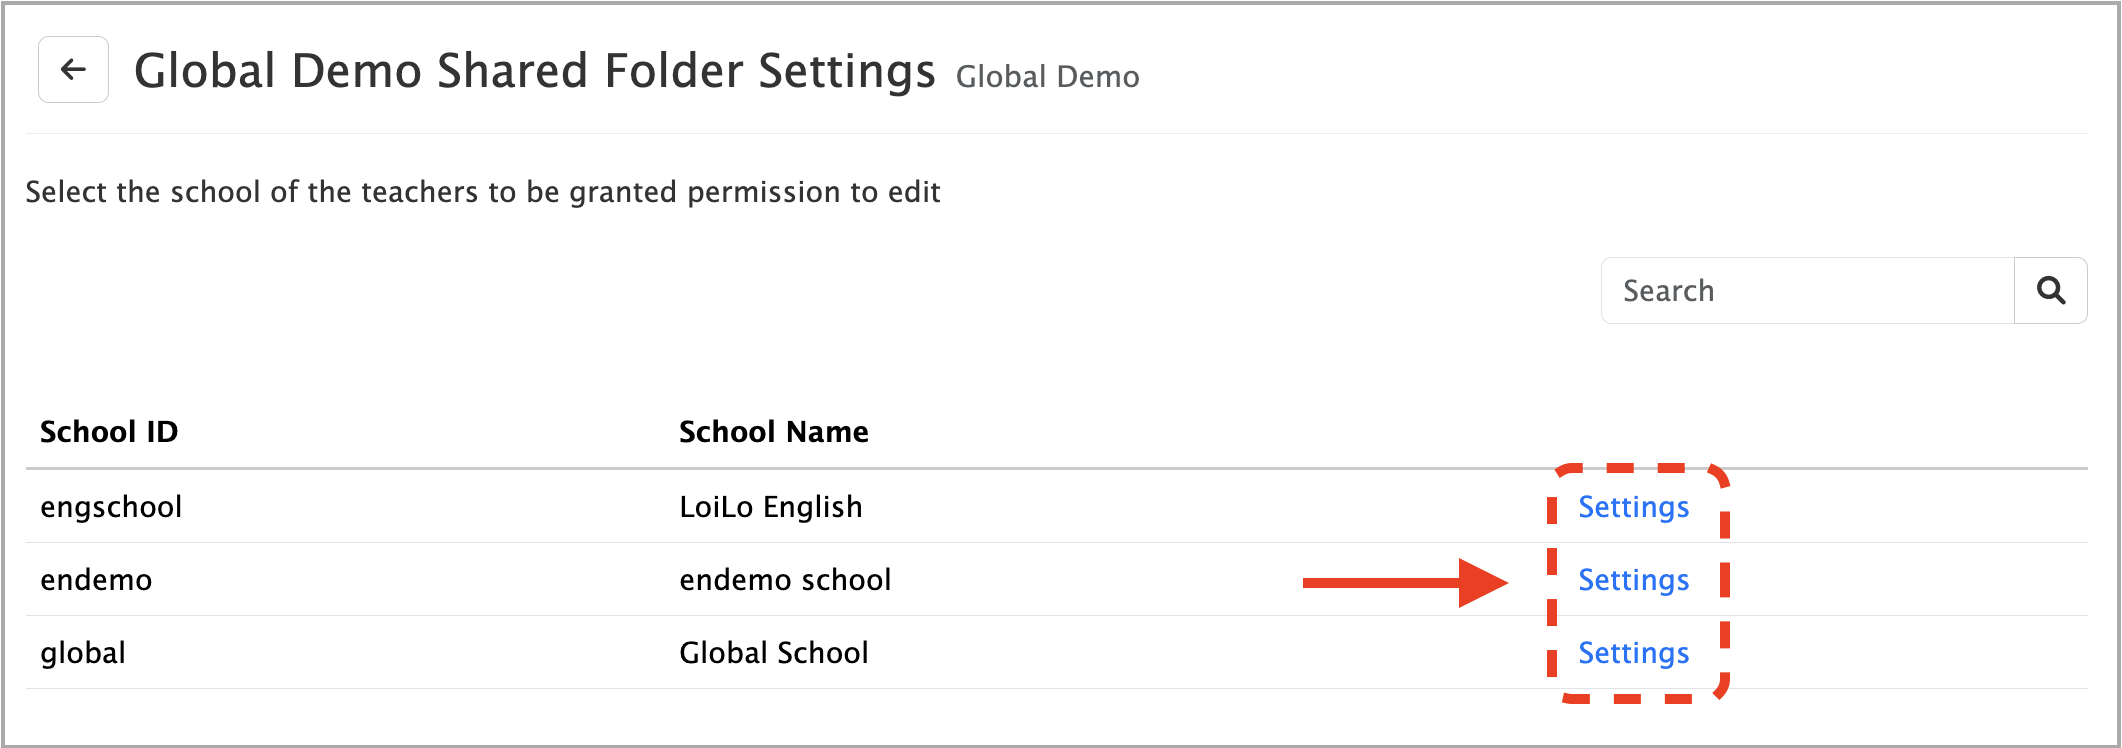Click the Global School name cell

coord(773,653)
